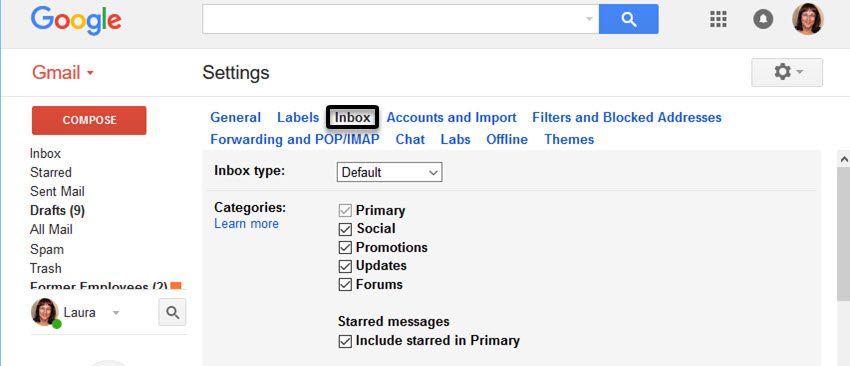
Task: Toggle the Primary category checkbox
Action: point(345,210)
